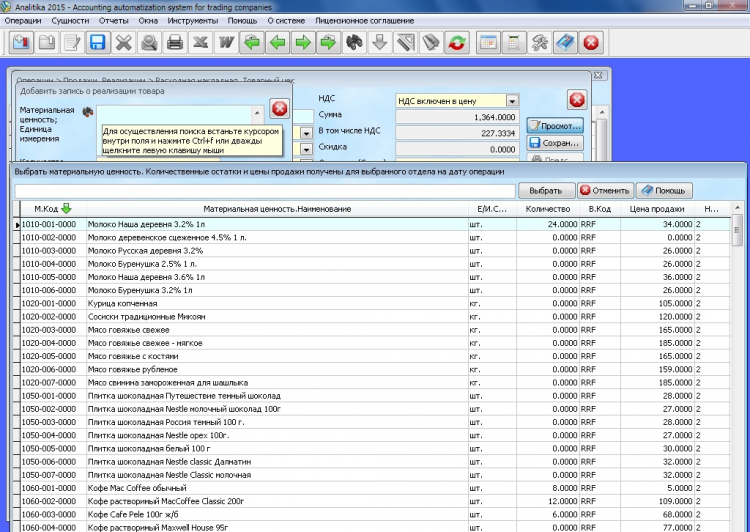
Task: Open the Операции menu
Action: 23,21
